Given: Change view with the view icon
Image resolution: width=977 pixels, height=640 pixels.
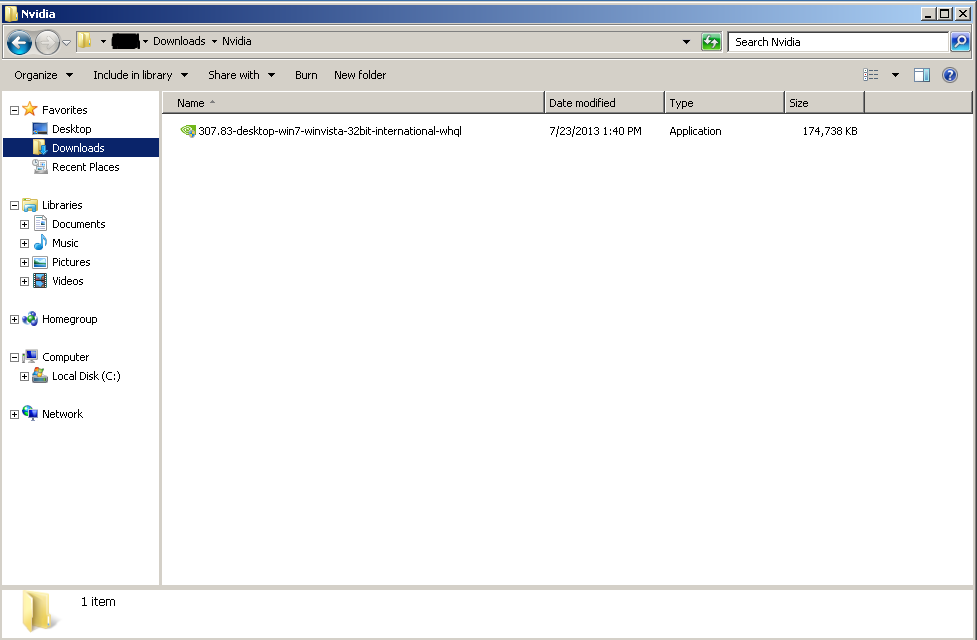Looking at the screenshot, I should (x=870, y=75).
